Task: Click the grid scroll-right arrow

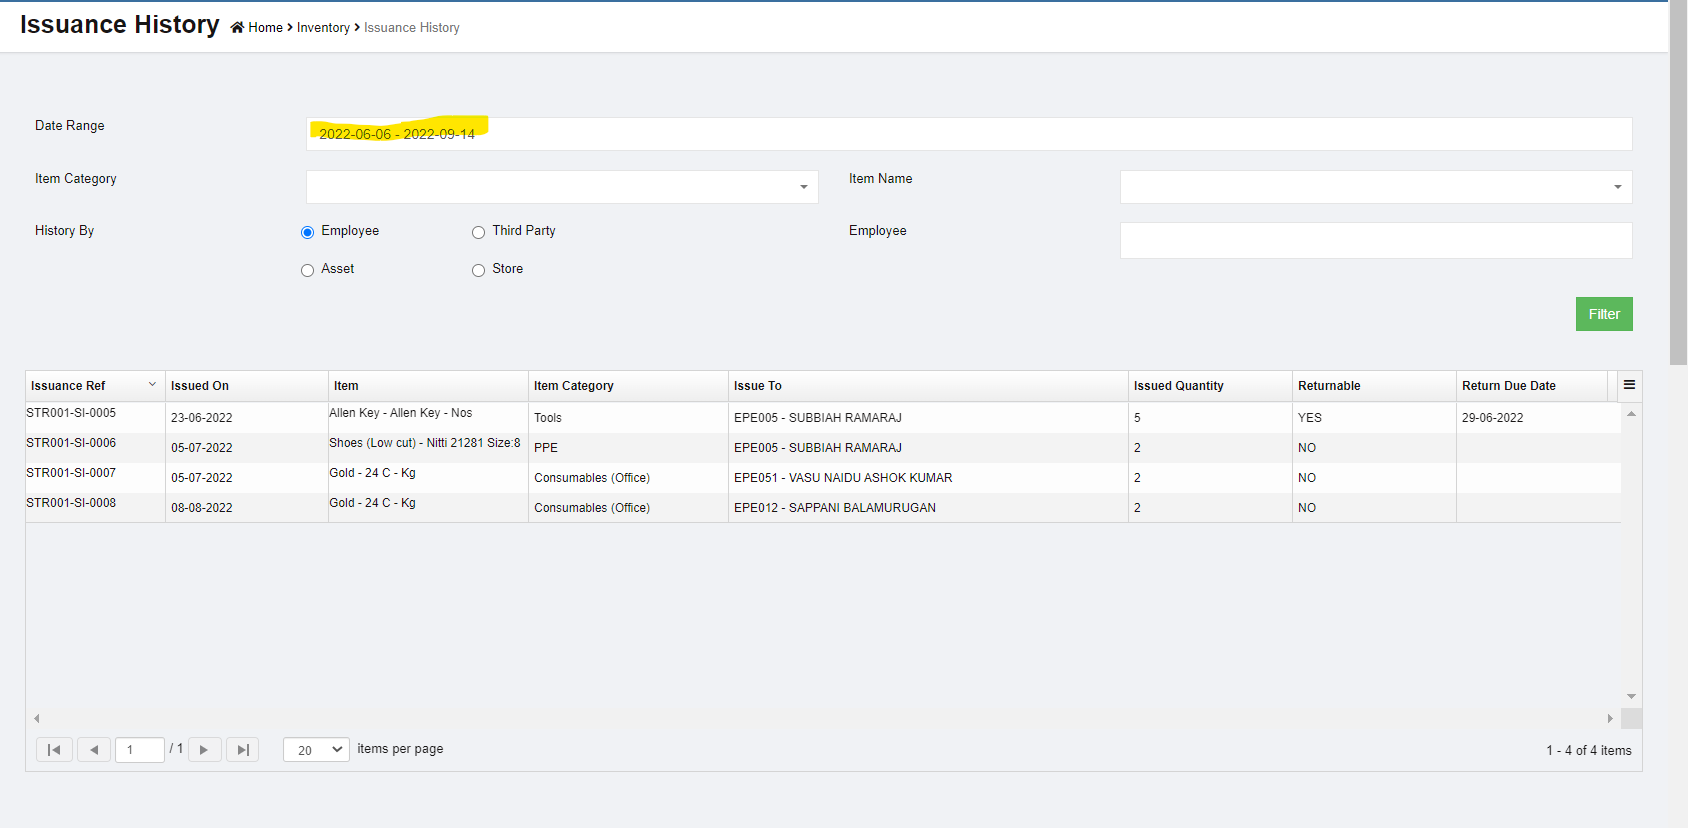Action: tap(1610, 718)
